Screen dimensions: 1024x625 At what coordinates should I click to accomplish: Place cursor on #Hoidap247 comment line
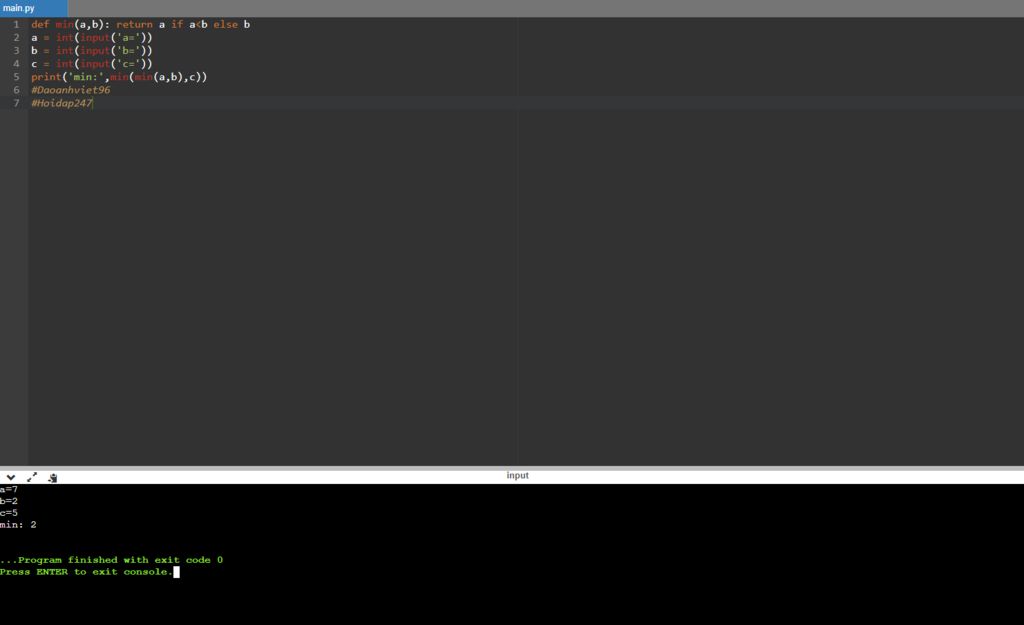[62, 103]
